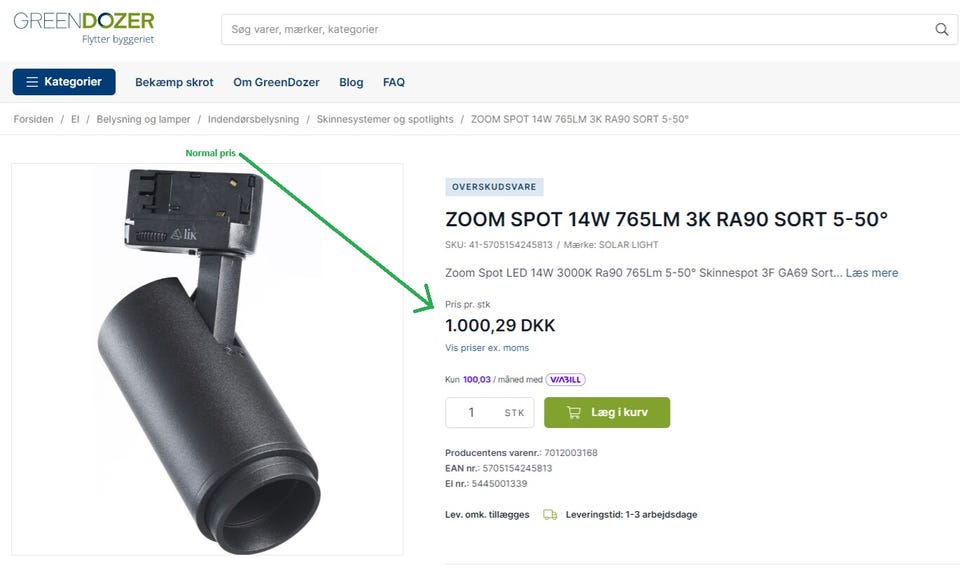Go to Forsiden breadcrumb
Viewport: 960px width, 580px height.
click(x=34, y=119)
